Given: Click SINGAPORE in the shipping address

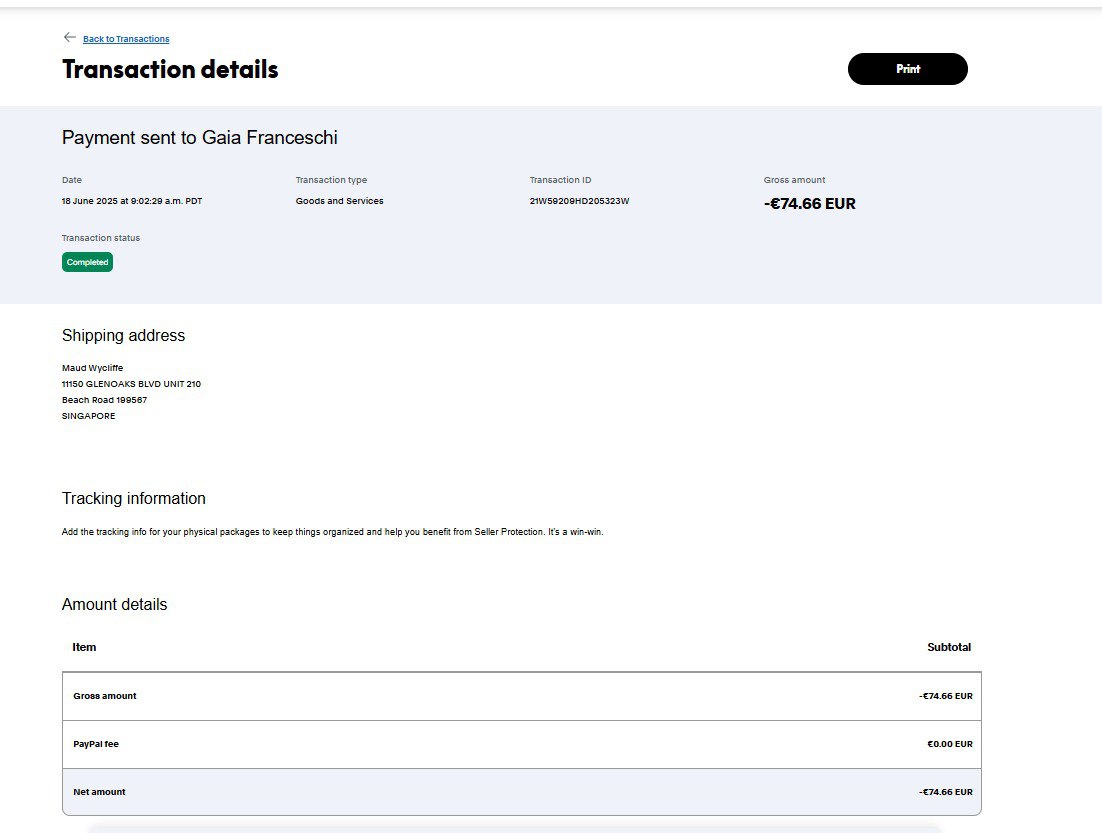Looking at the screenshot, I should pyautogui.click(x=88, y=416).
